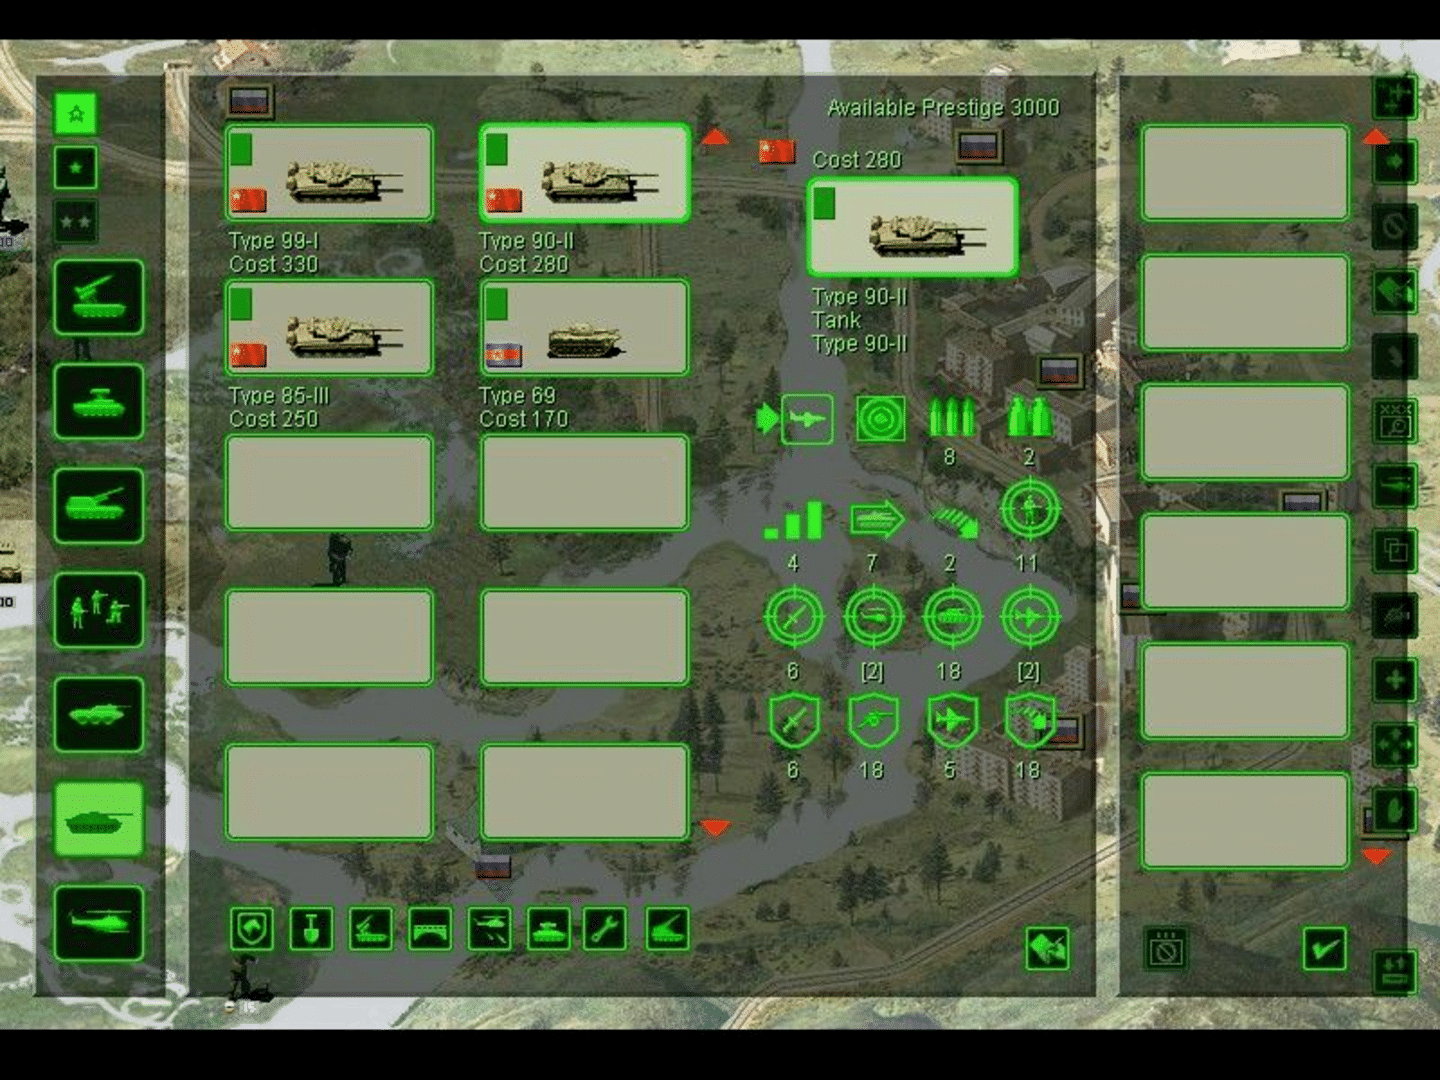Click the overlapping squares toolbar button

[1394, 551]
